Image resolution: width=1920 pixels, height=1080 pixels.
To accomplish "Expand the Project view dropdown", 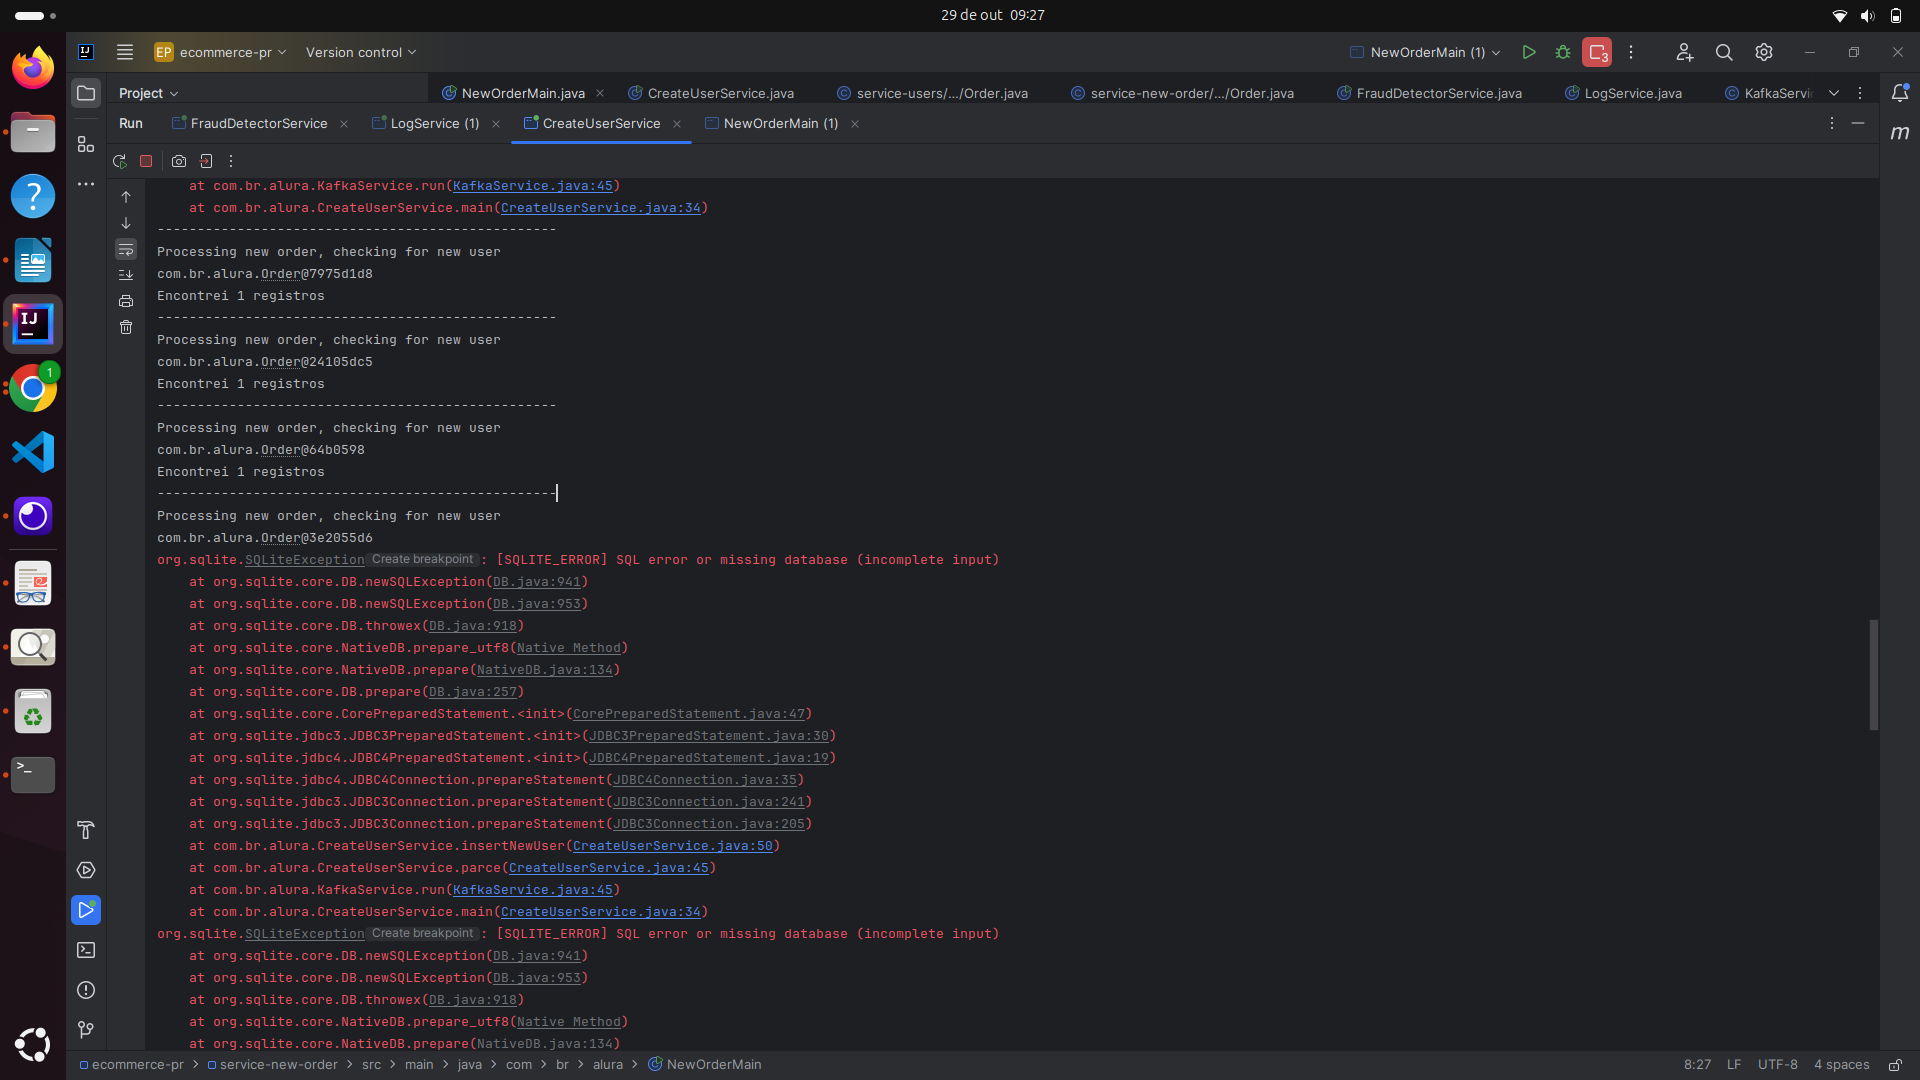I will click(148, 93).
